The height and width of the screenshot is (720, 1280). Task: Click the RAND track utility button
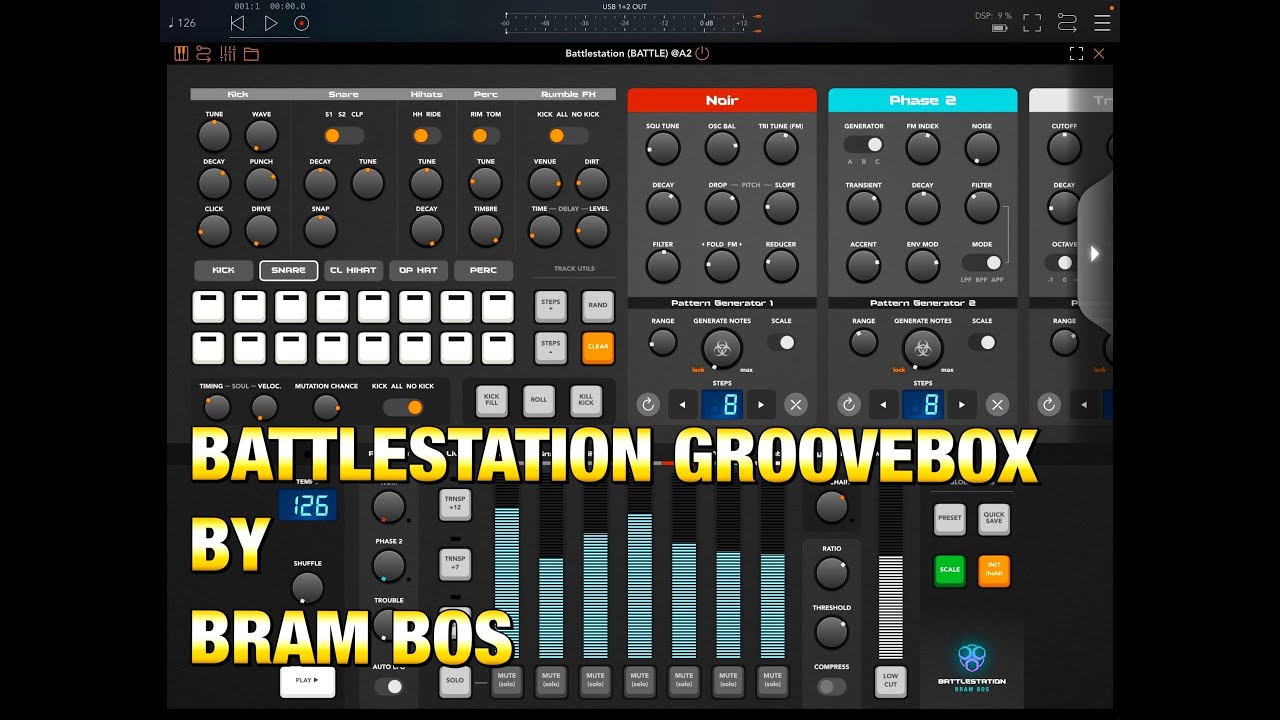click(x=598, y=305)
